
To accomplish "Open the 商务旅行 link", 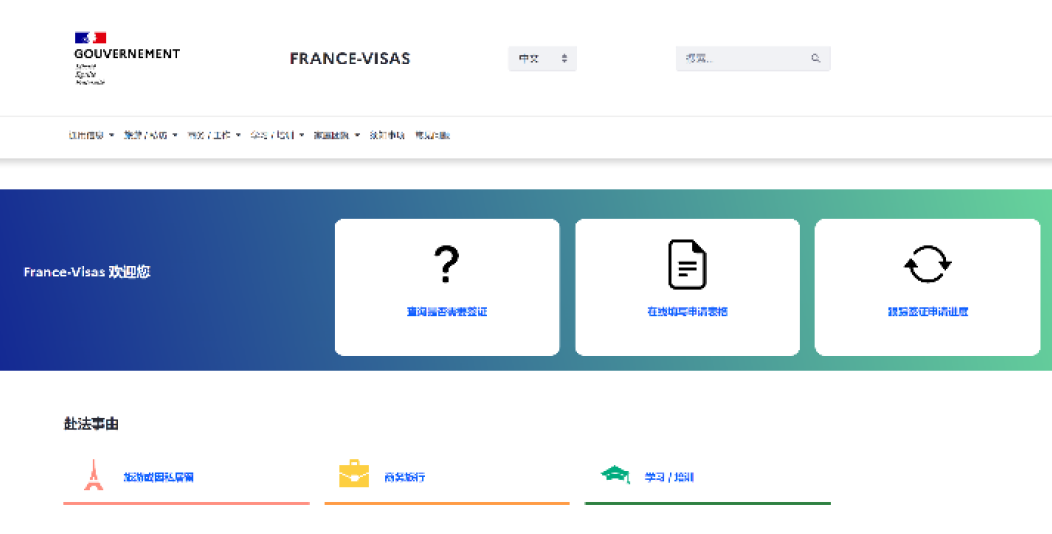I will (x=405, y=477).
